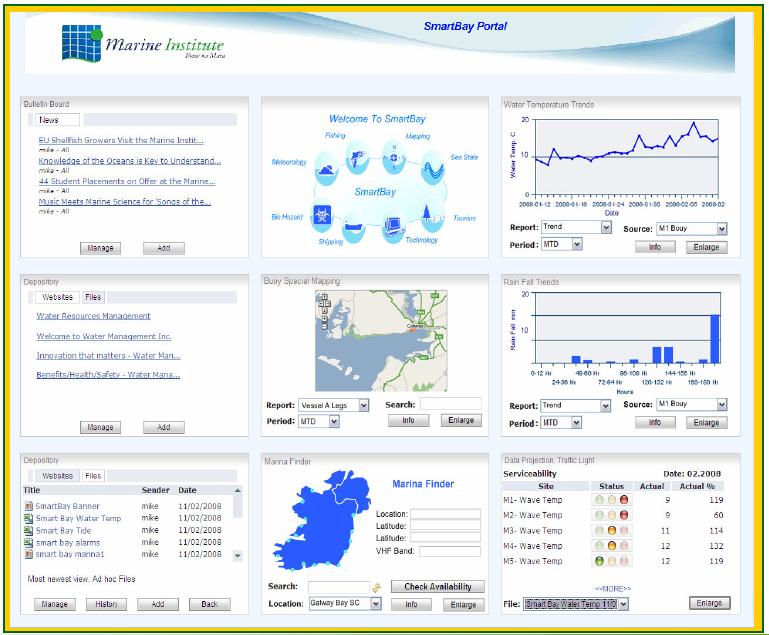Click the Marine Institute logo
The width and height of the screenshot is (769, 635).
[143, 44]
